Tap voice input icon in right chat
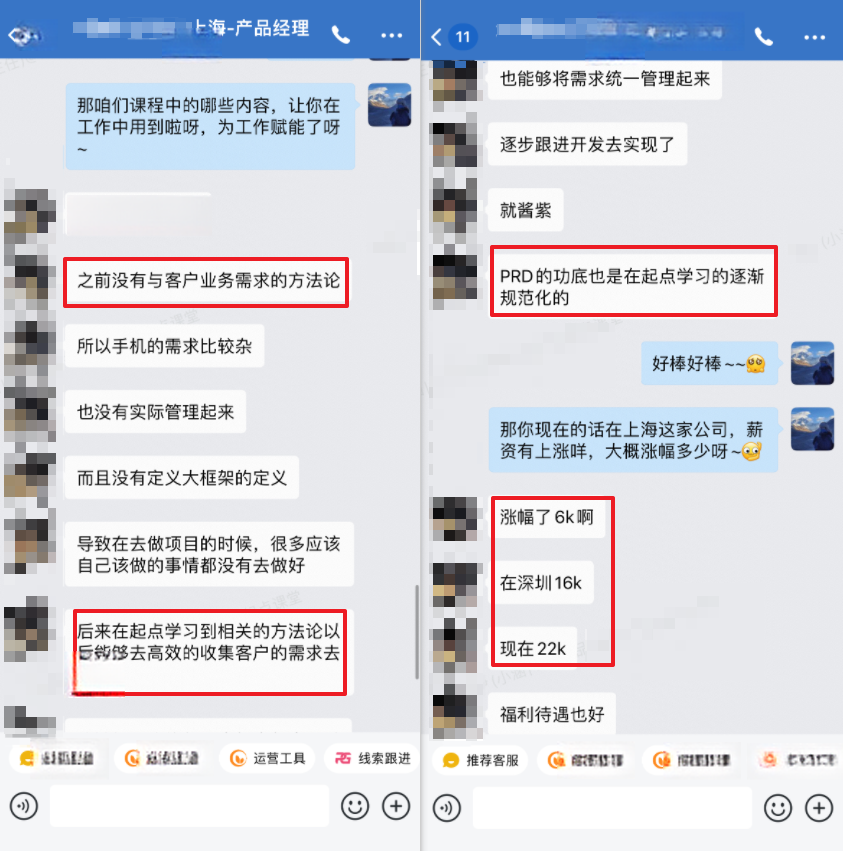The height and width of the screenshot is (851, 843). 447,808
